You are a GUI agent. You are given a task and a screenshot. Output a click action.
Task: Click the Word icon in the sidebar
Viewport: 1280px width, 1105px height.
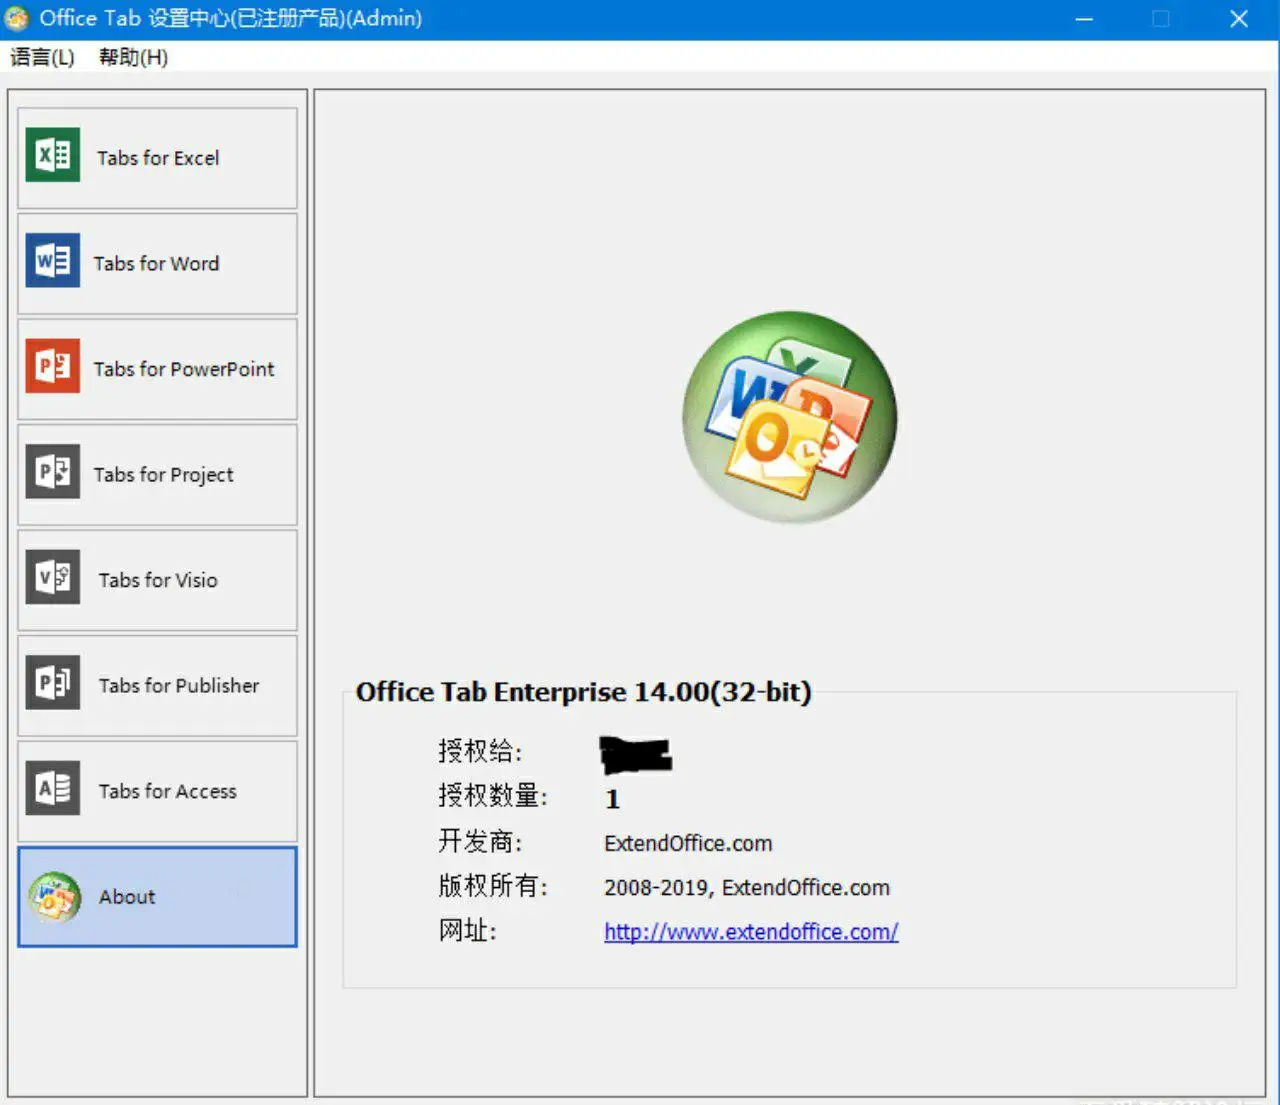click(53, 261)
